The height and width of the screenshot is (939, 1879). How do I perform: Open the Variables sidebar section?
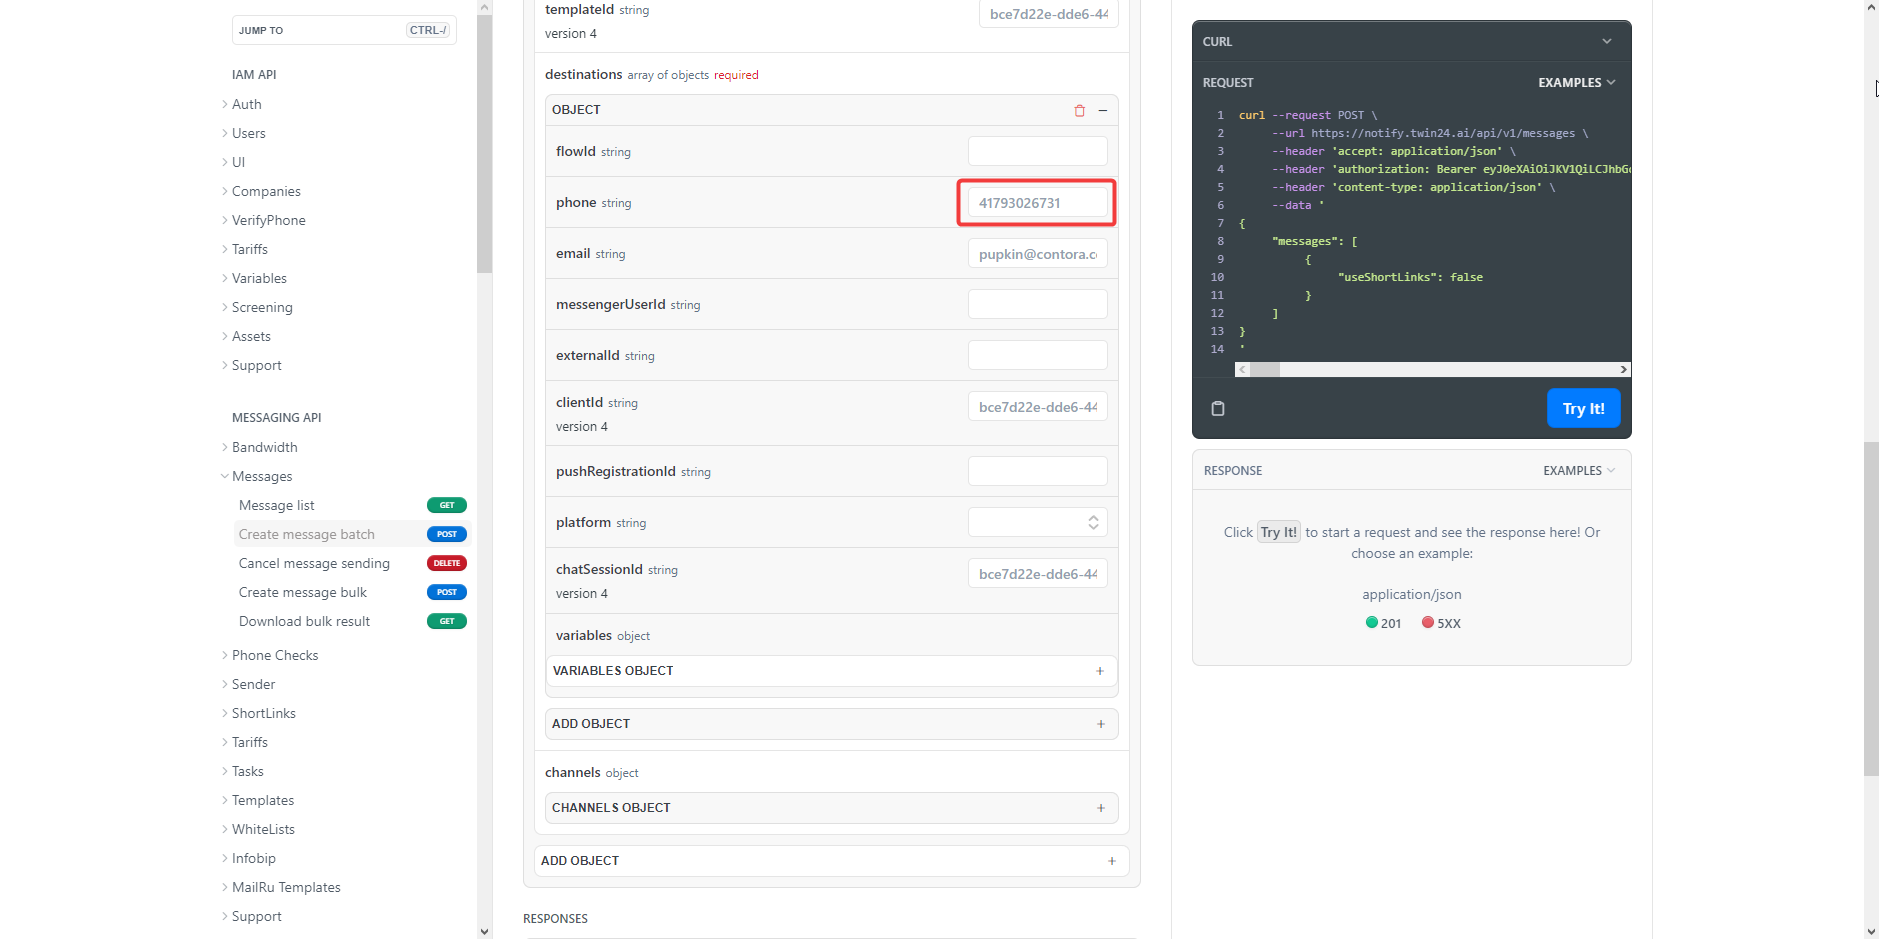coord(259,278)
